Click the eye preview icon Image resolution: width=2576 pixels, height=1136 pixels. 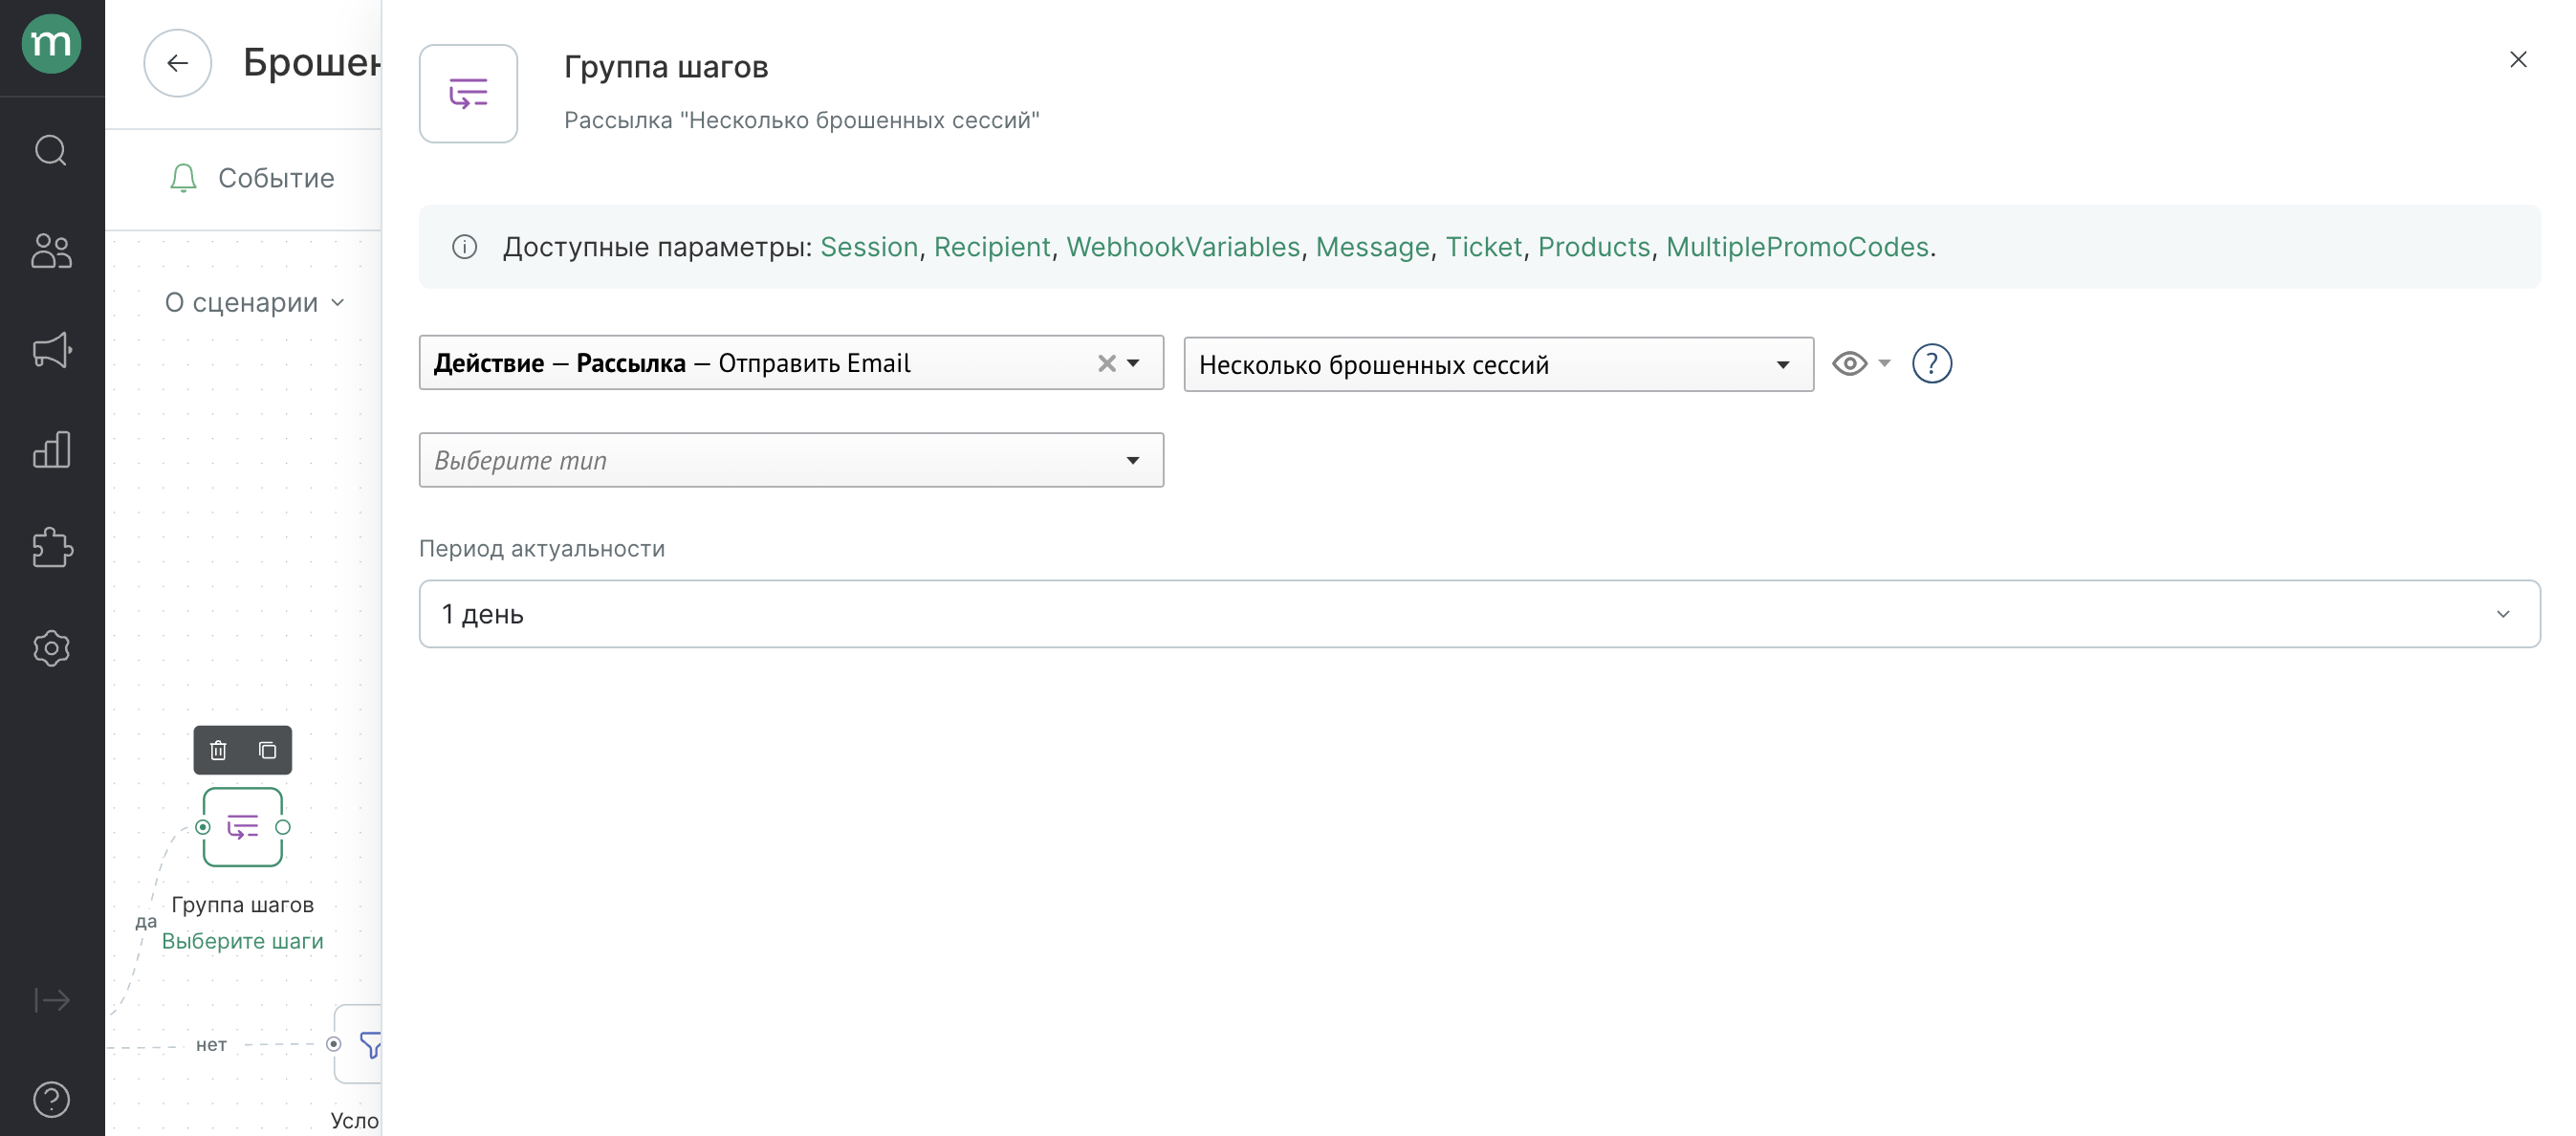(1849, 364)
